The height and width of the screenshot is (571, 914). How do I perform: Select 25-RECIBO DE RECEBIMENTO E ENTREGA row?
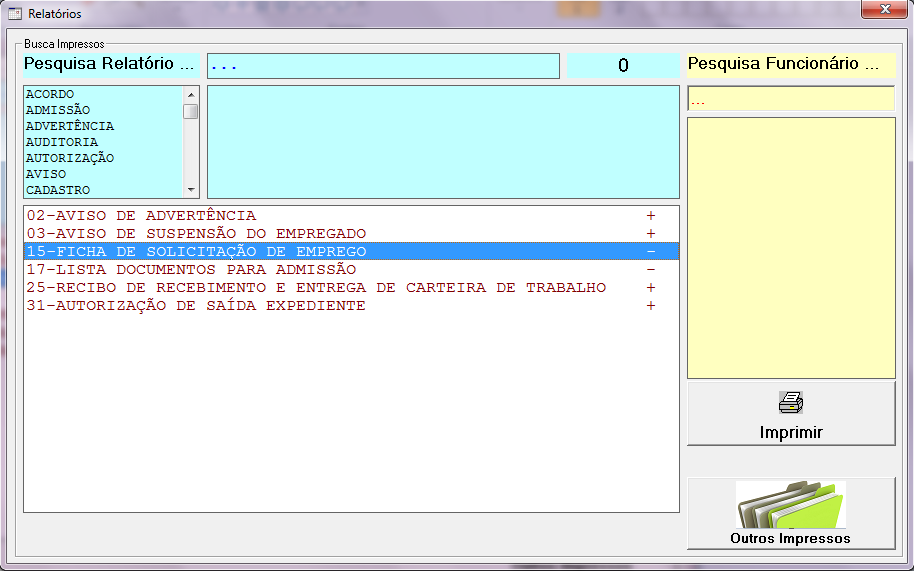coord(351,288)
